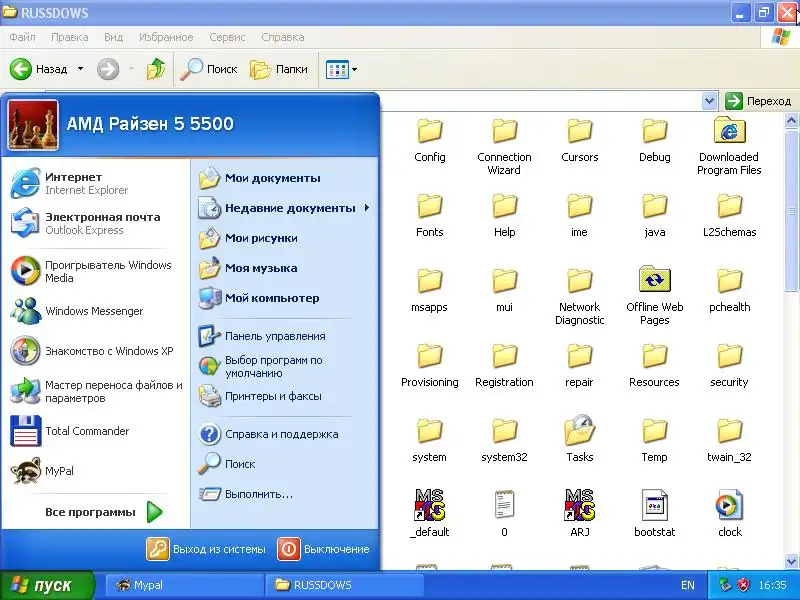This screenshot has height=600, width=800.
Task: Switch to the Mypal taskbar button
Action: pyautogui.click(x=184, y=585)
